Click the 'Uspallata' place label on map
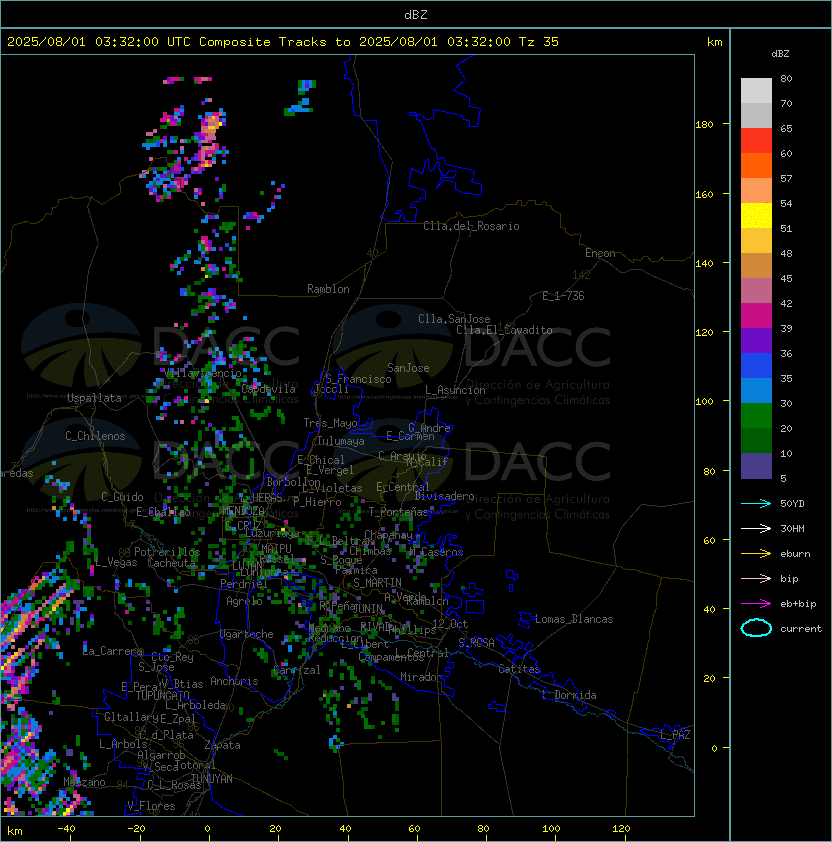This screenshot has width=832, height=842. [94, 398]
